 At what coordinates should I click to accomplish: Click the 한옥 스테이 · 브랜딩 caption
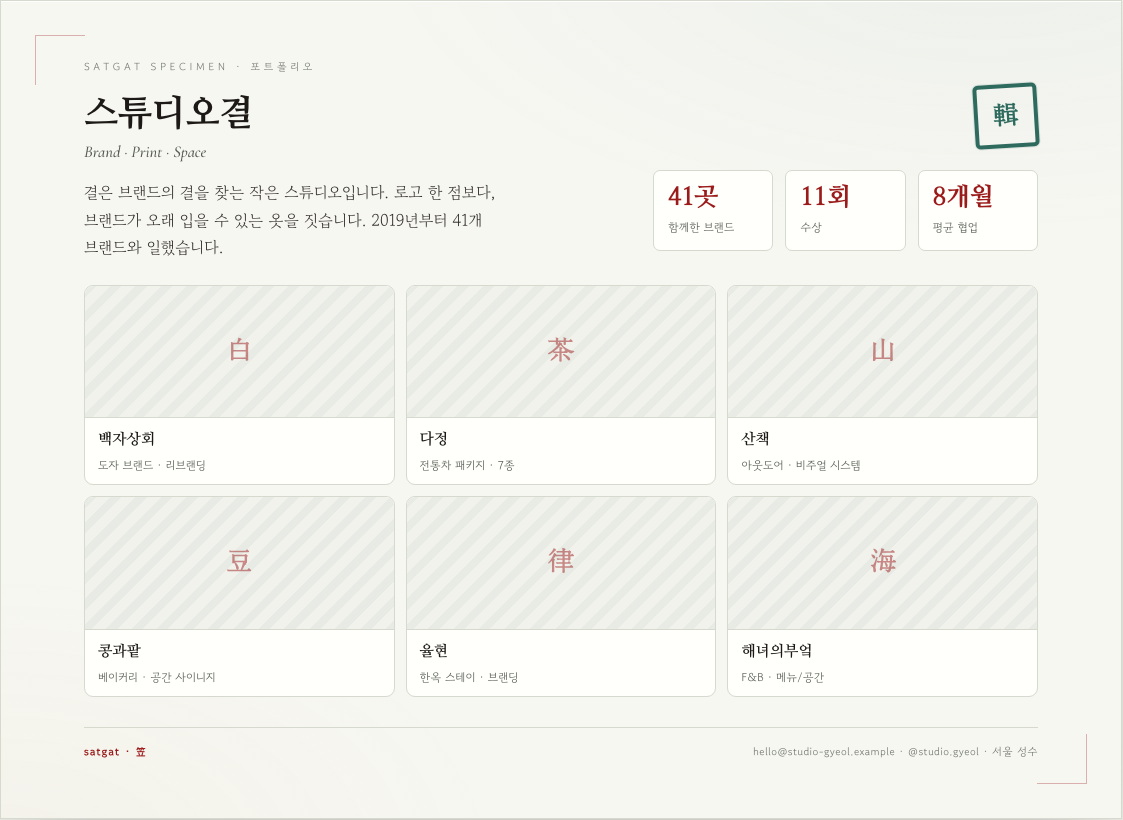469,677
